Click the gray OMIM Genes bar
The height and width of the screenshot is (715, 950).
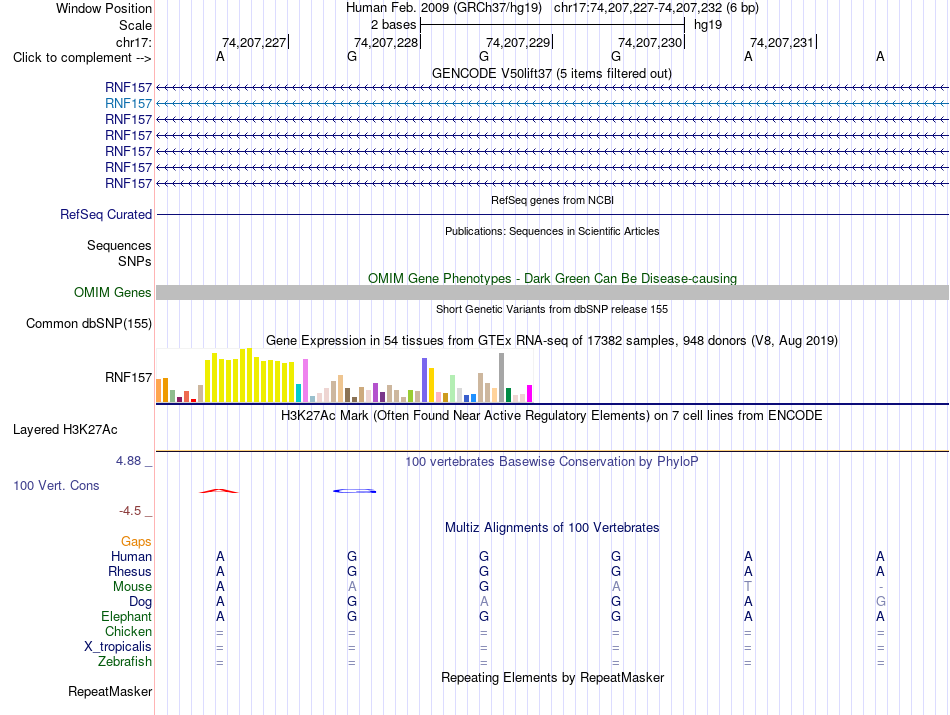[552, 293]
